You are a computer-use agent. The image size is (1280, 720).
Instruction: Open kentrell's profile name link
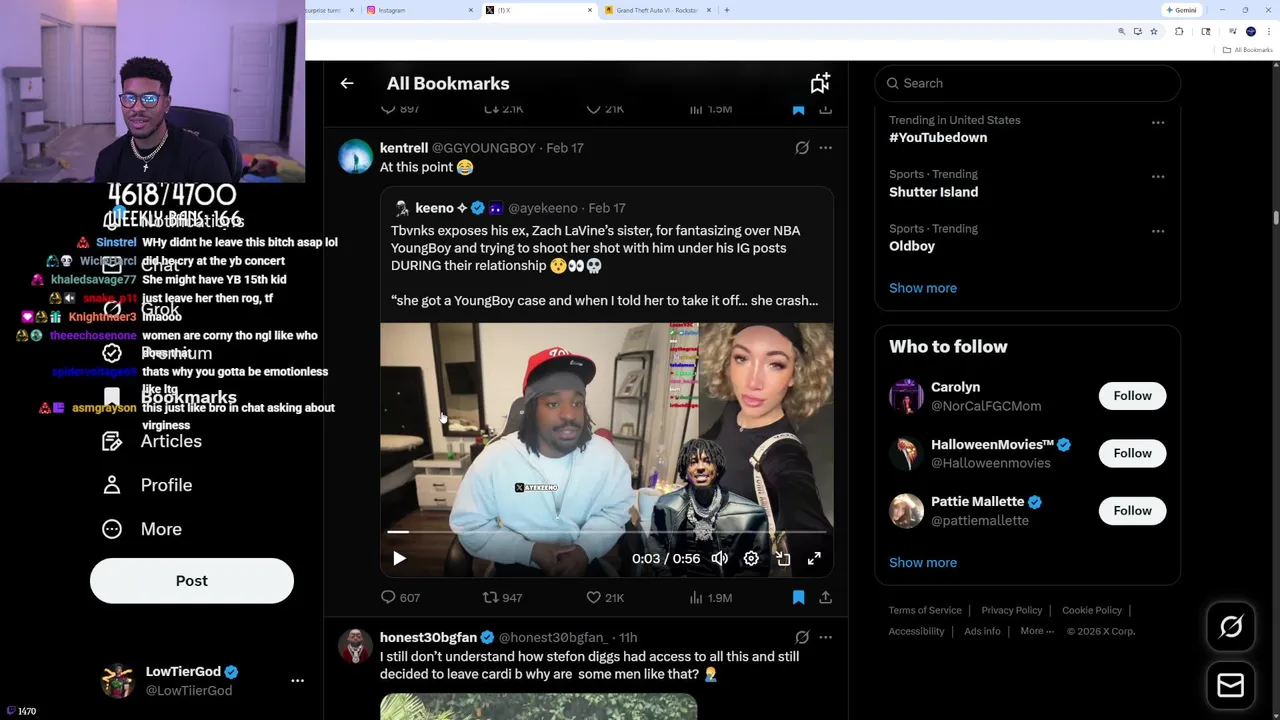pyautogui.click(x=404, y=148)
